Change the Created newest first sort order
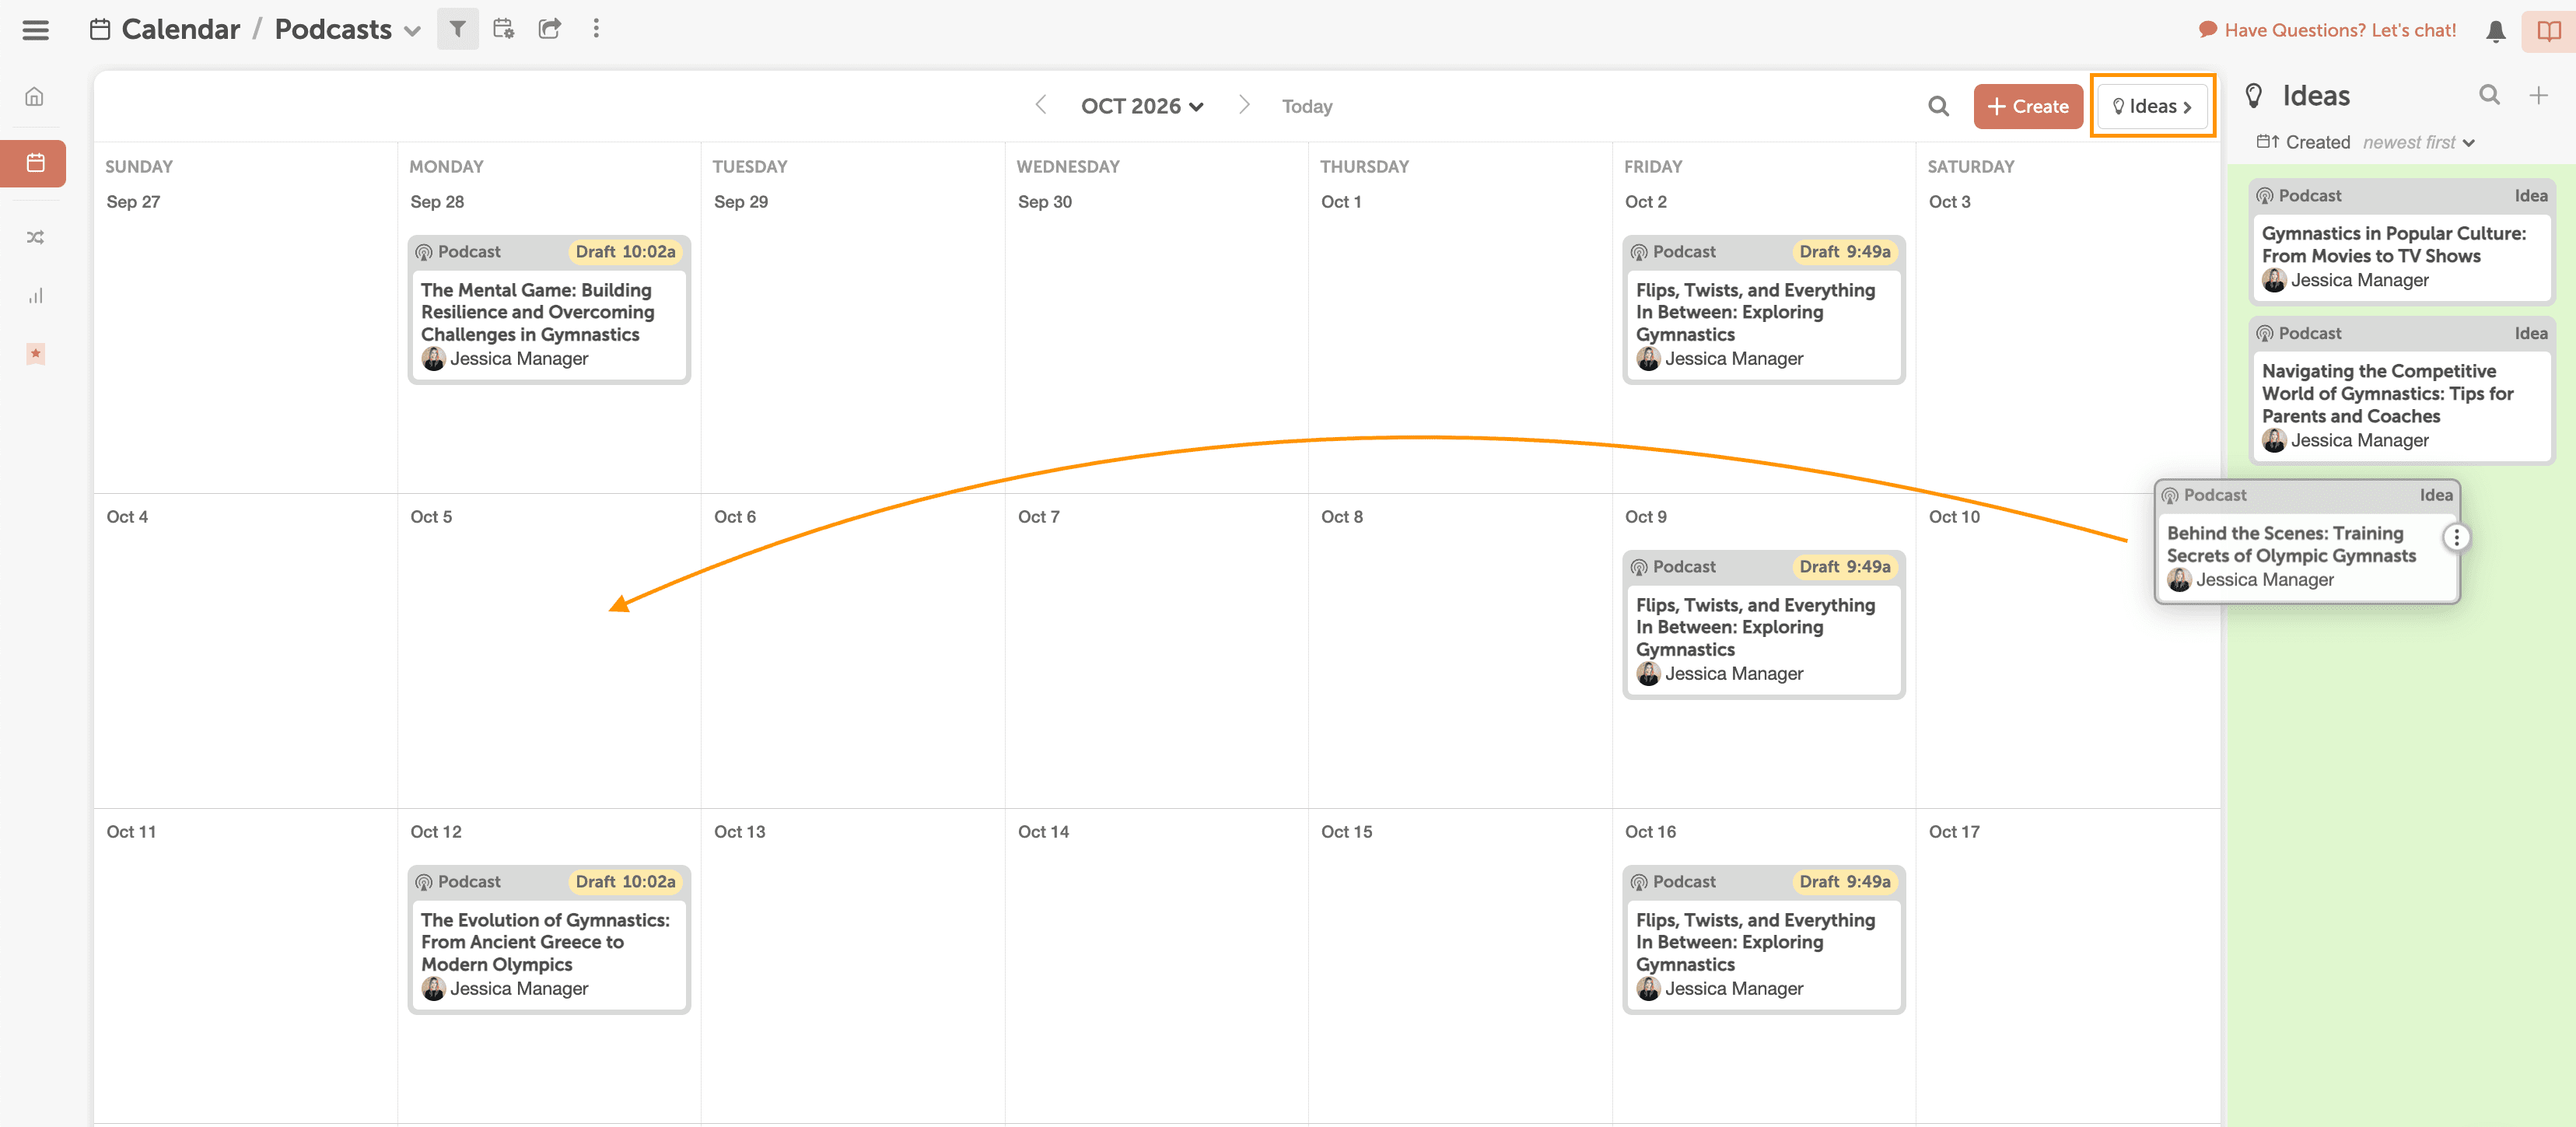 (2418, 143)
